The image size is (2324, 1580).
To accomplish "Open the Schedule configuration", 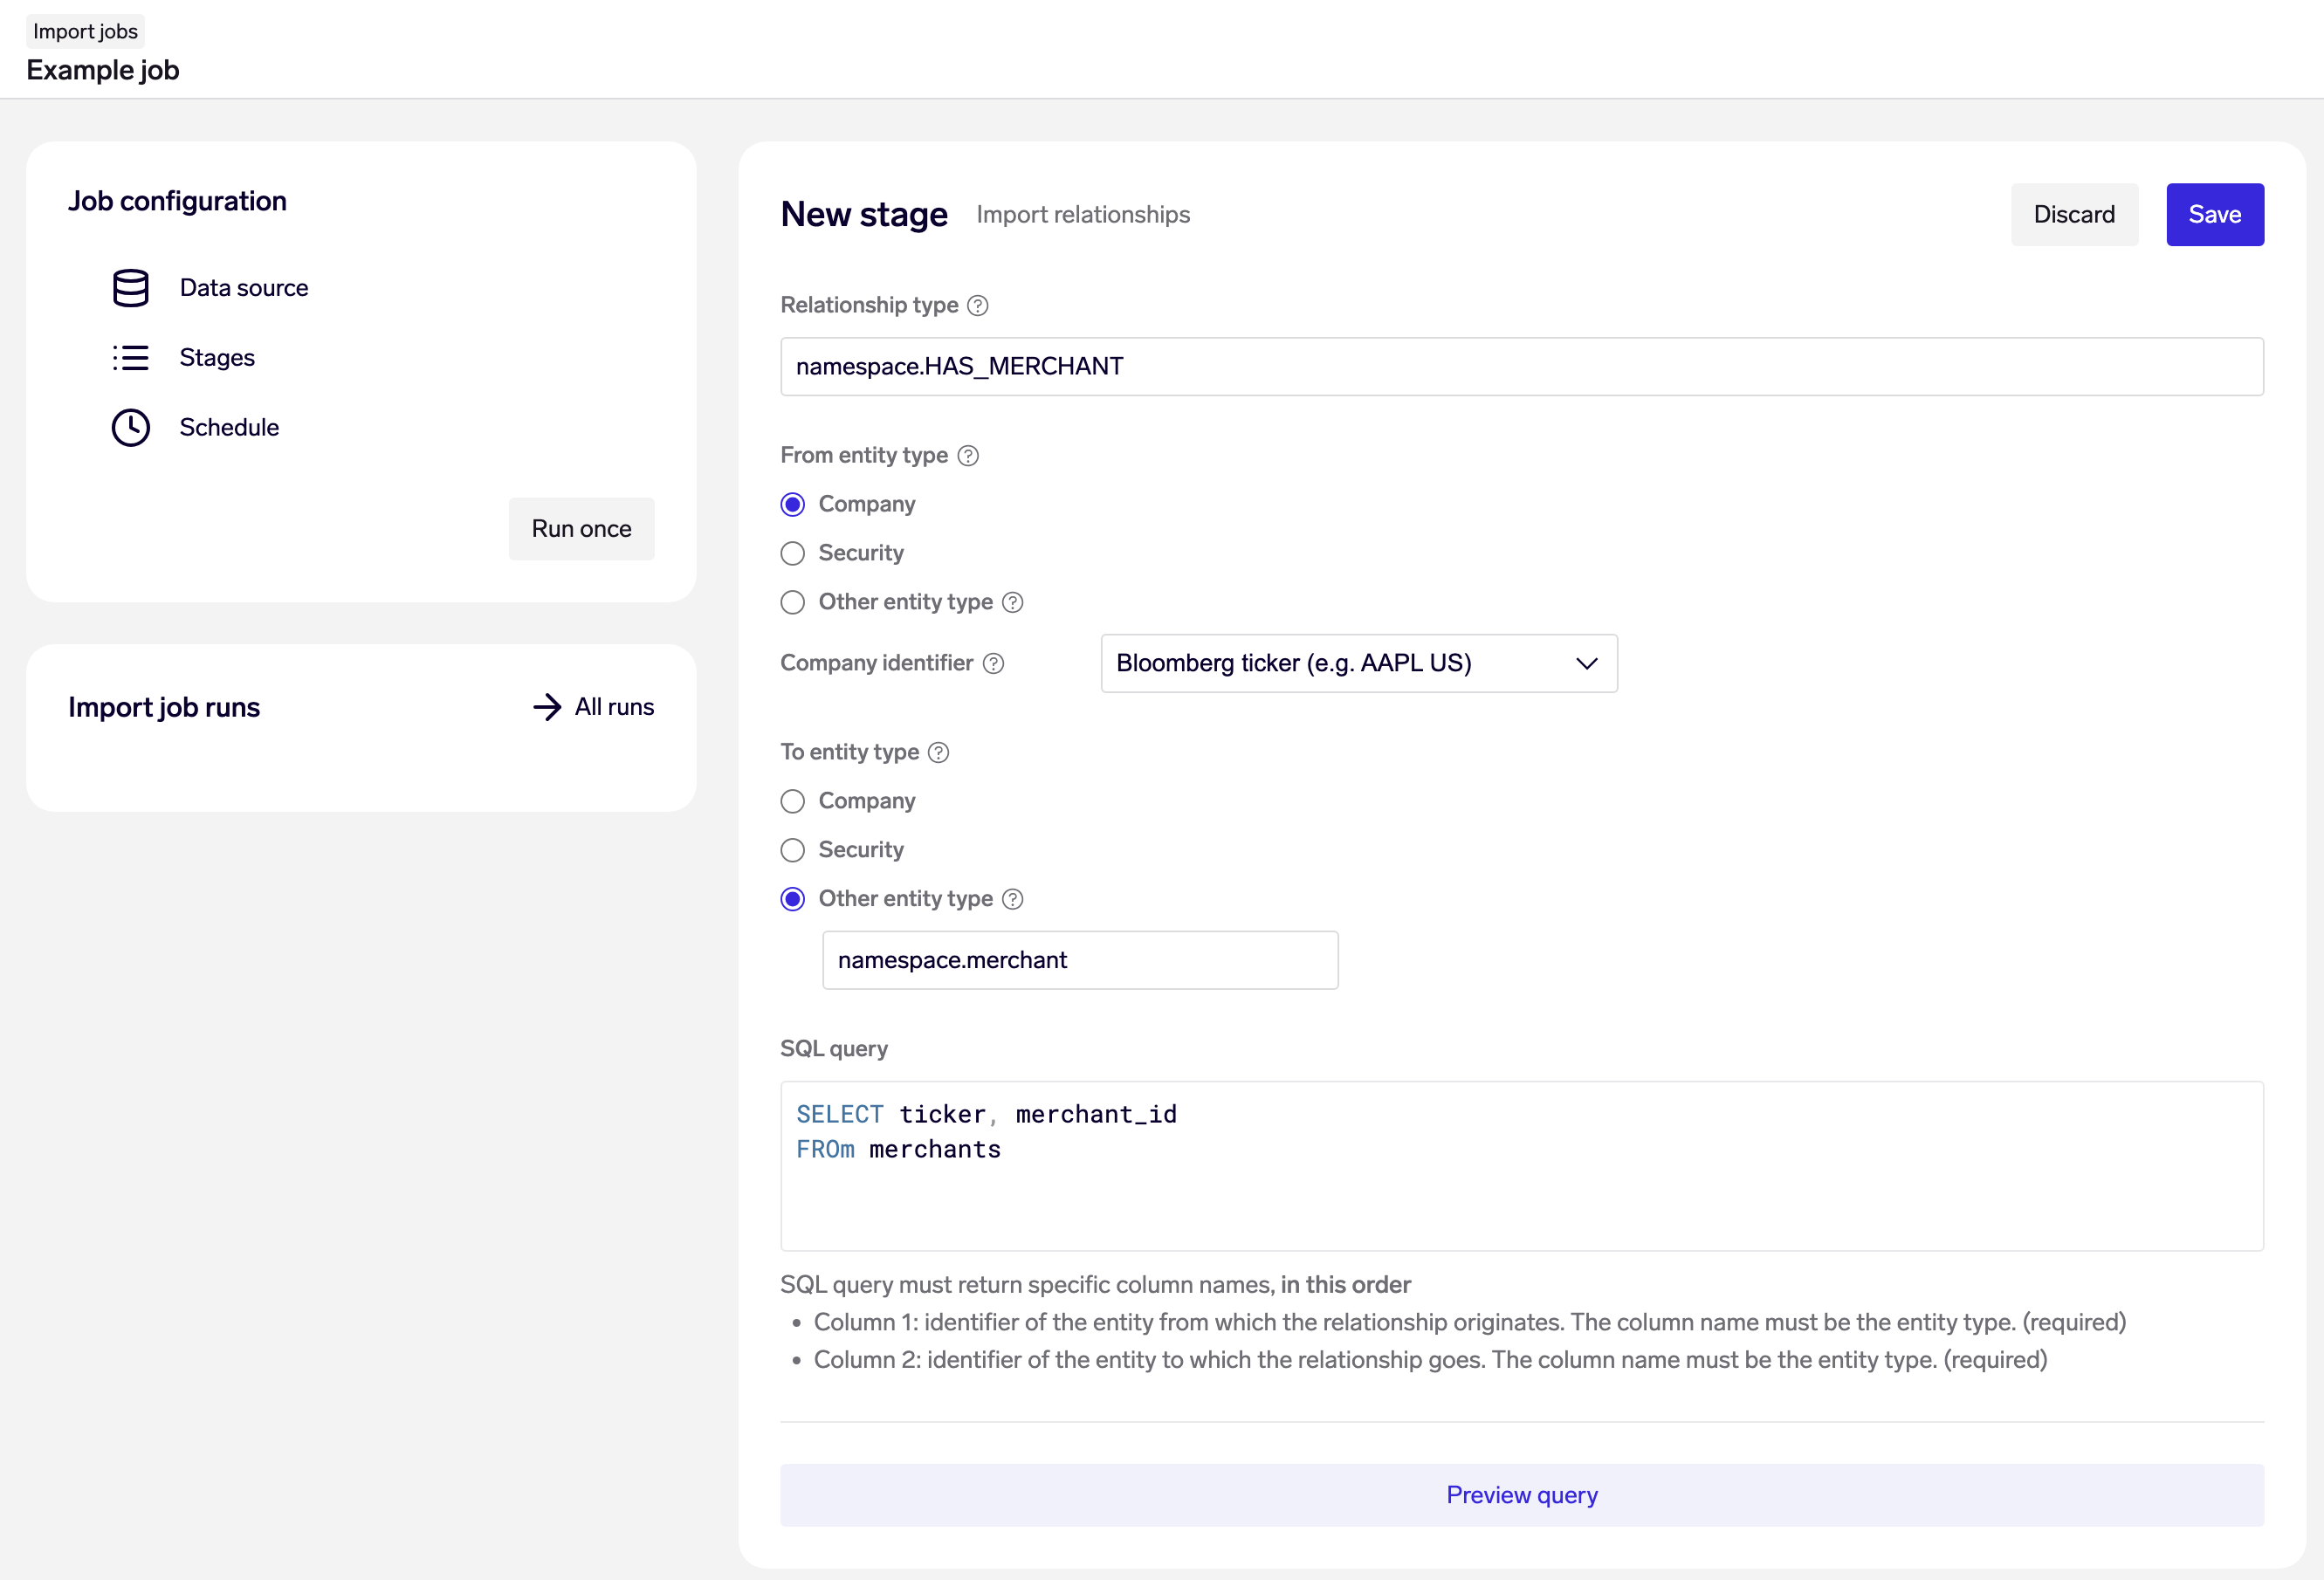I will click(x=229, y=428).
